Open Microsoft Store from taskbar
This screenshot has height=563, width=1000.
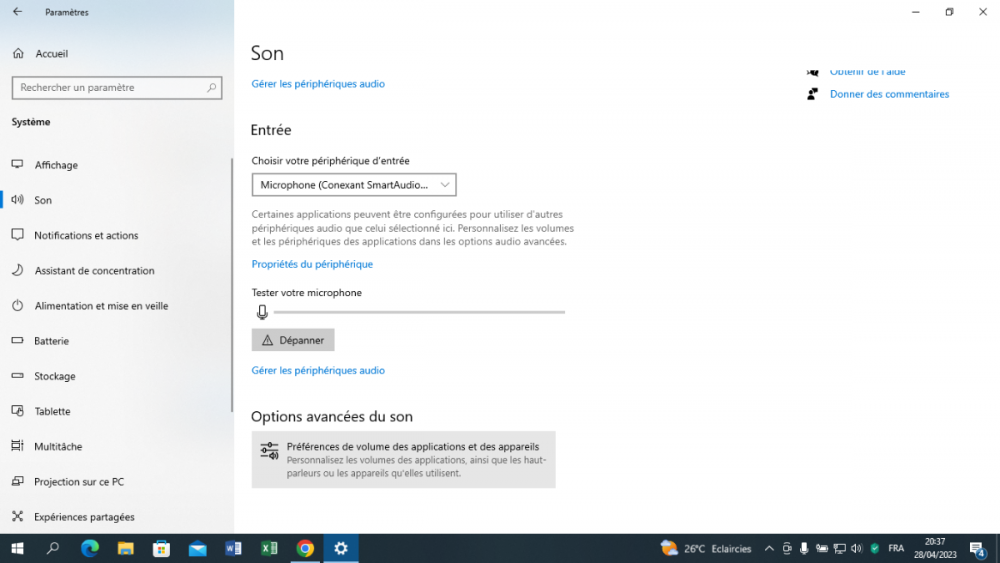(x=161, y=548)
